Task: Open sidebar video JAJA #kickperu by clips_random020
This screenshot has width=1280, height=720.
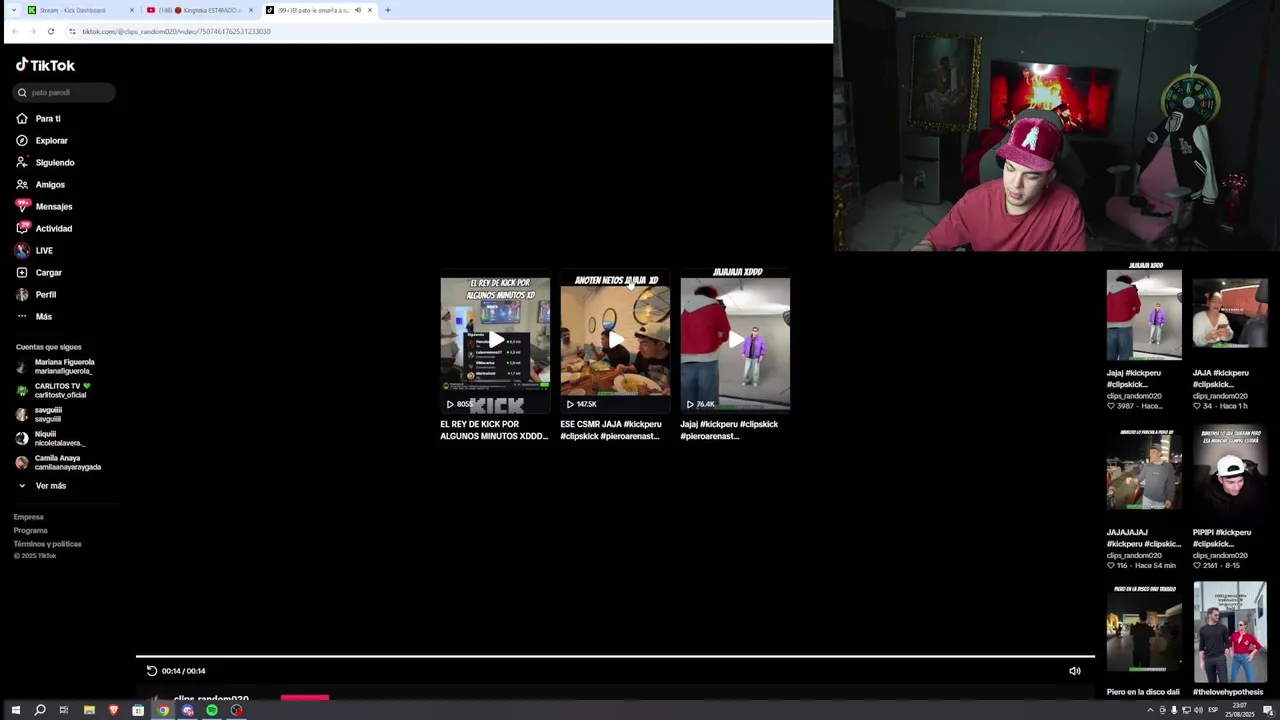Action: 1230,315
